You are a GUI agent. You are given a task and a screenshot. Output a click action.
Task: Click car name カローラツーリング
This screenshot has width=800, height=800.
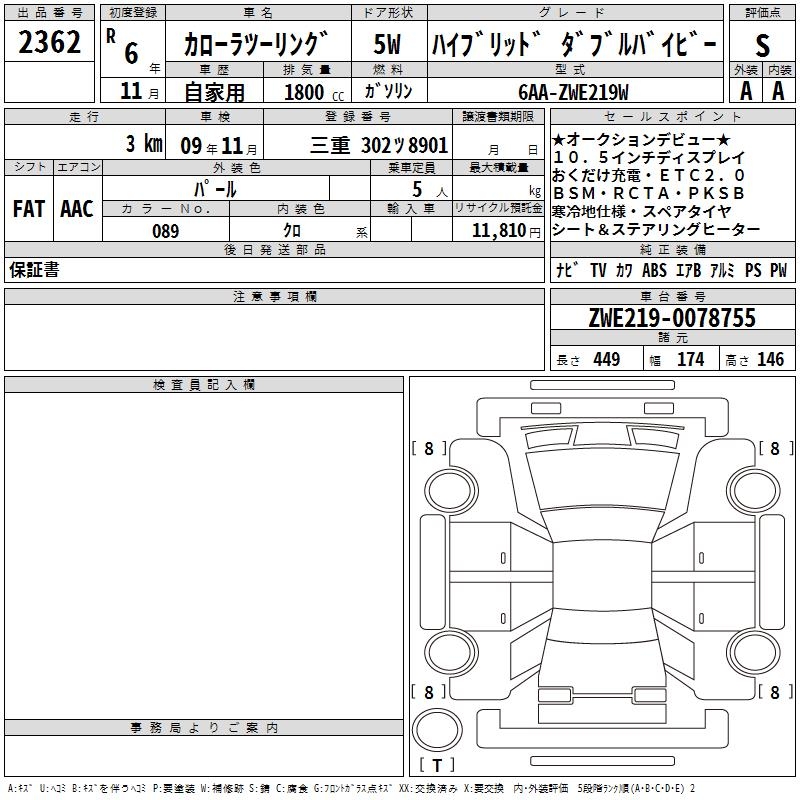point(256,44)
